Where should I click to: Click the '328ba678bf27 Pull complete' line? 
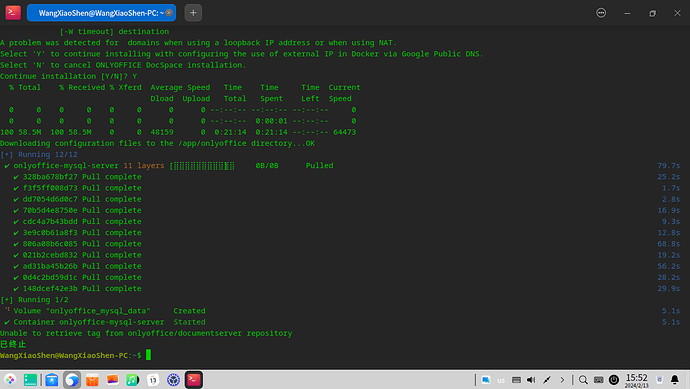(x=77, y=176)
